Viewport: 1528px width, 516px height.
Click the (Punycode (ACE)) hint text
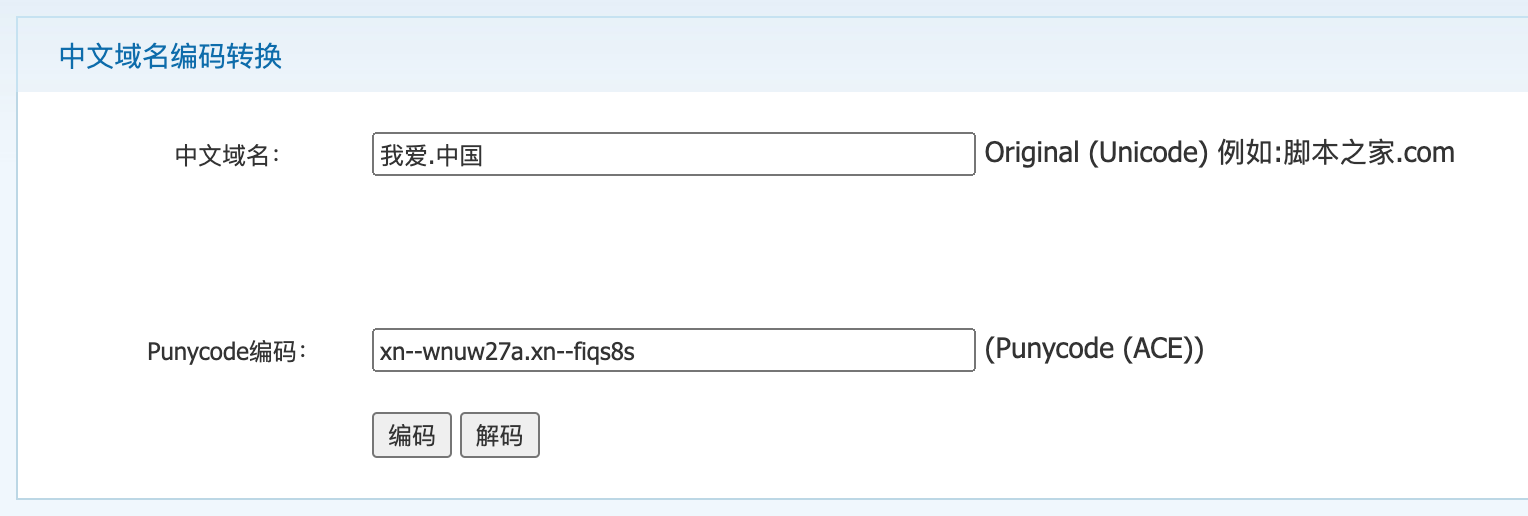[1094, 349]
